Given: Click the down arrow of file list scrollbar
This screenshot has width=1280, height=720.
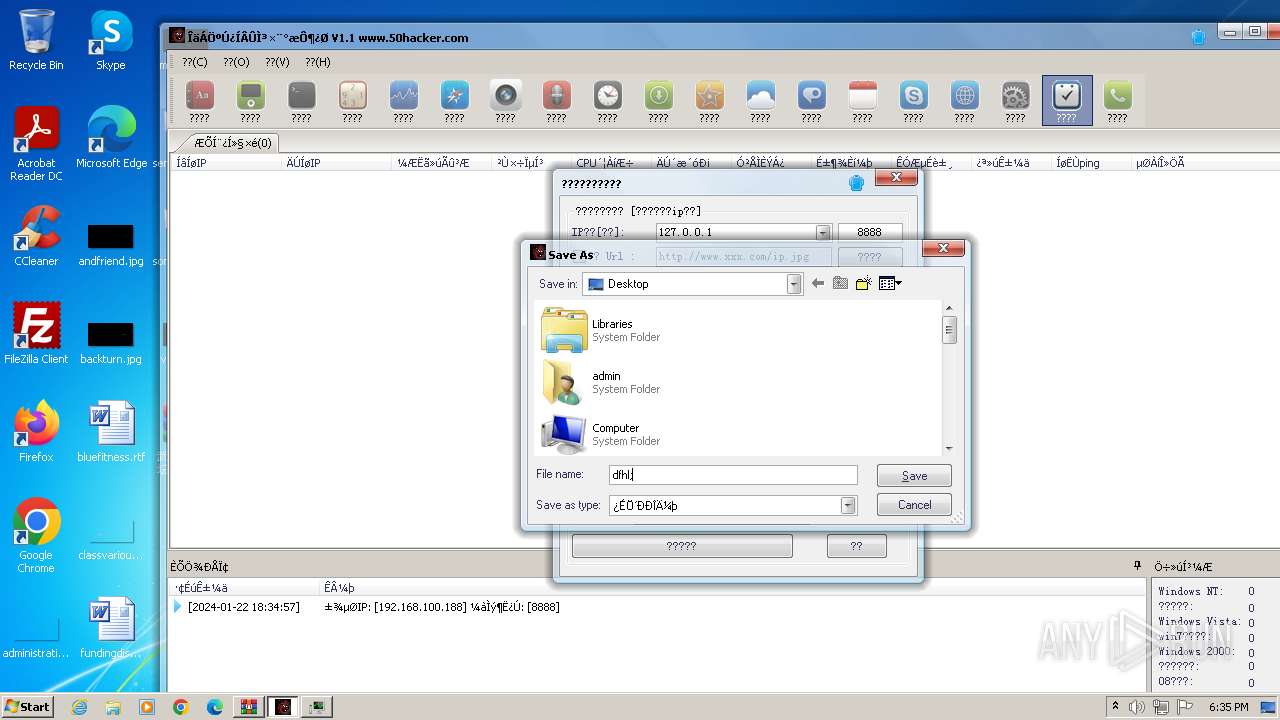Looking at the screenshot, I should click(x=949, y=449).
